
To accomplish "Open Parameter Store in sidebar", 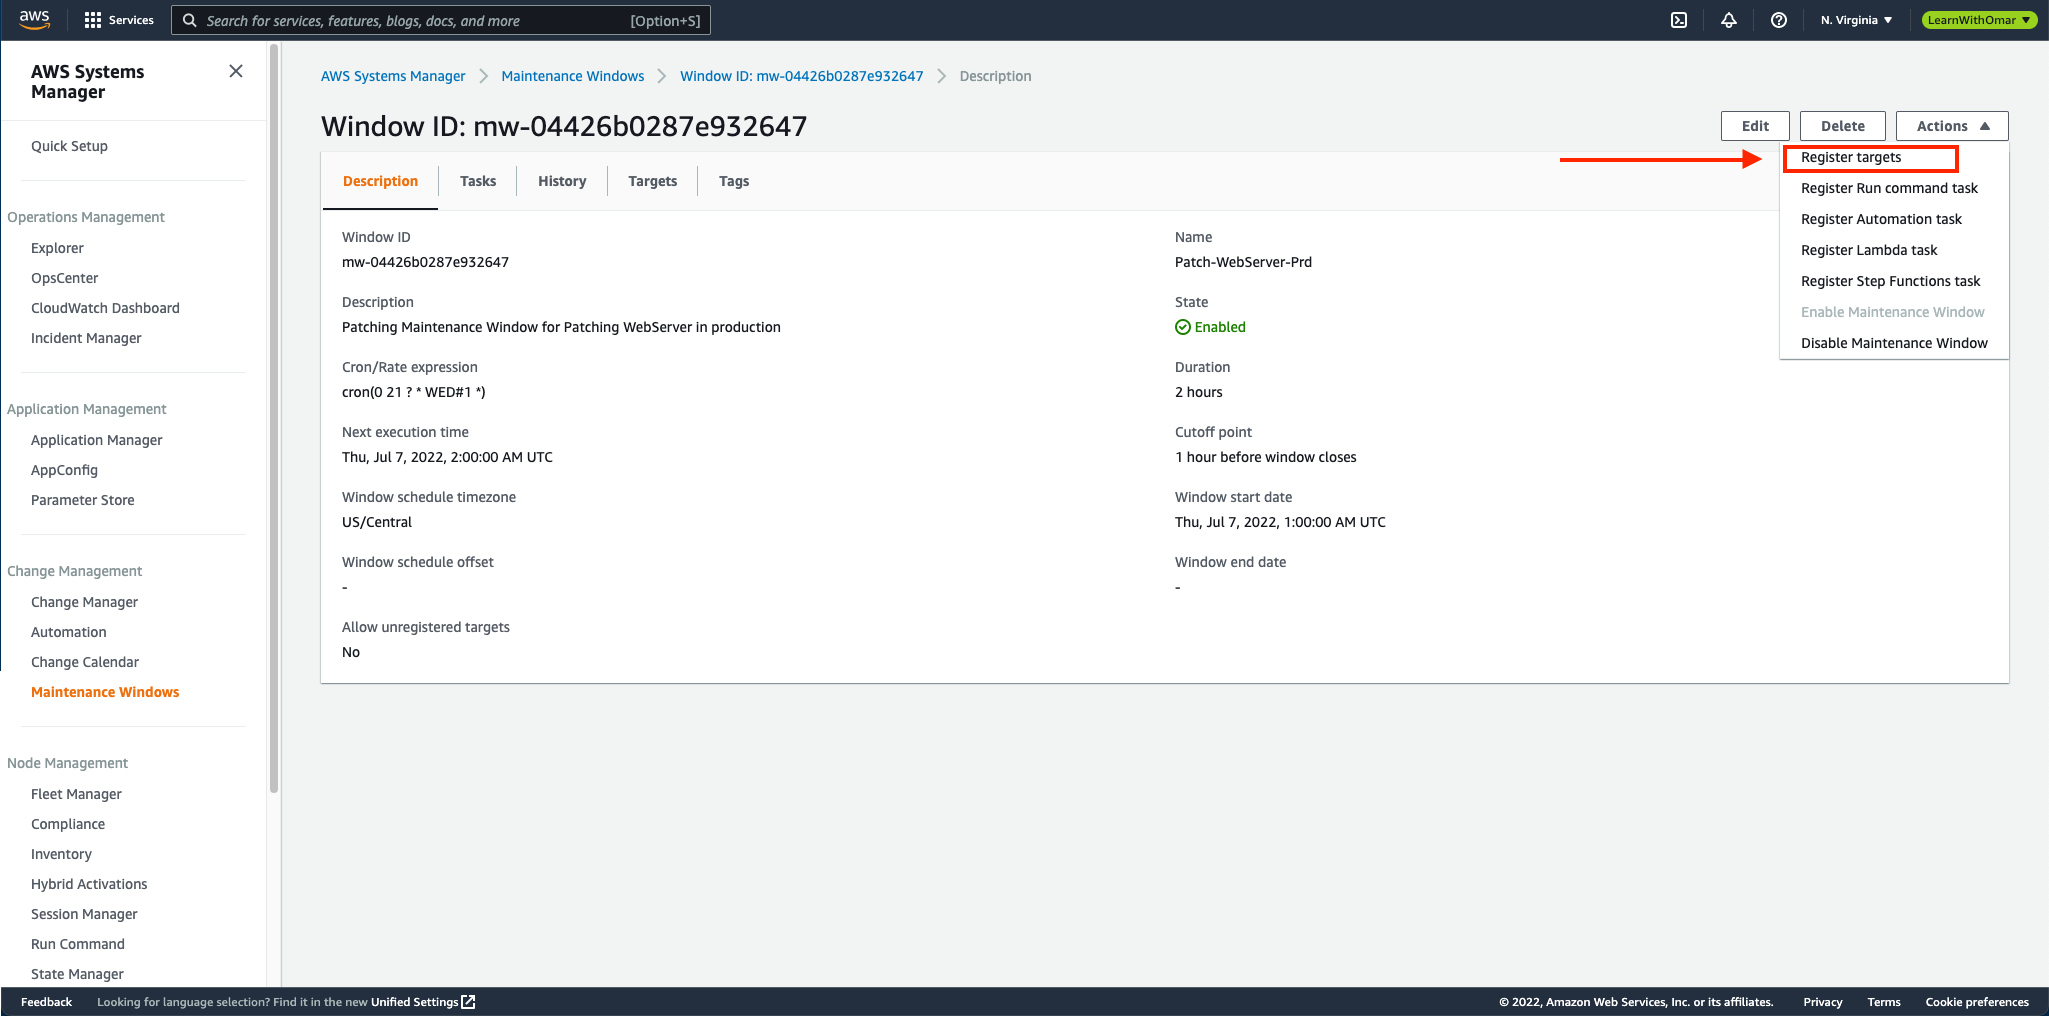I will pos(82,500).
